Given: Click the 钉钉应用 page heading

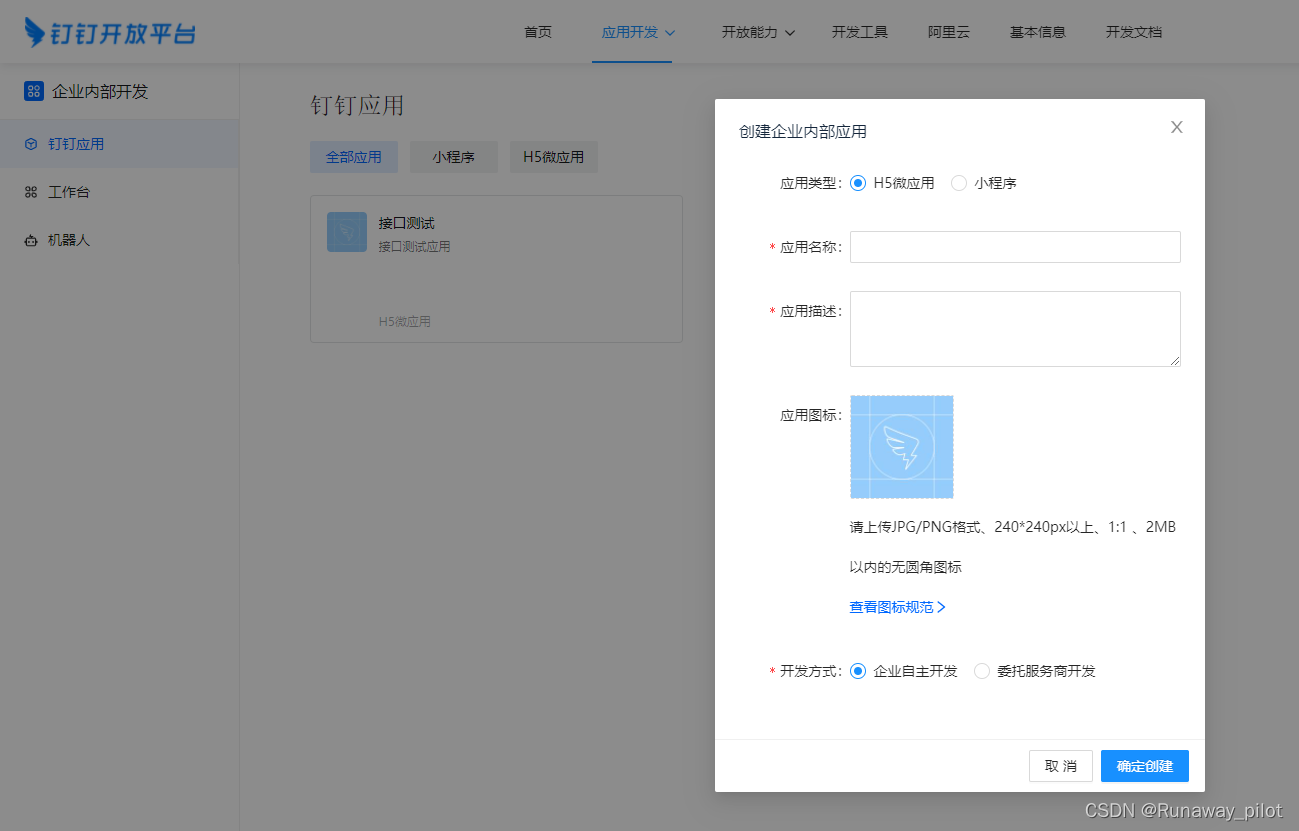Looking at the screenshot, I should [x=357, y=106].
